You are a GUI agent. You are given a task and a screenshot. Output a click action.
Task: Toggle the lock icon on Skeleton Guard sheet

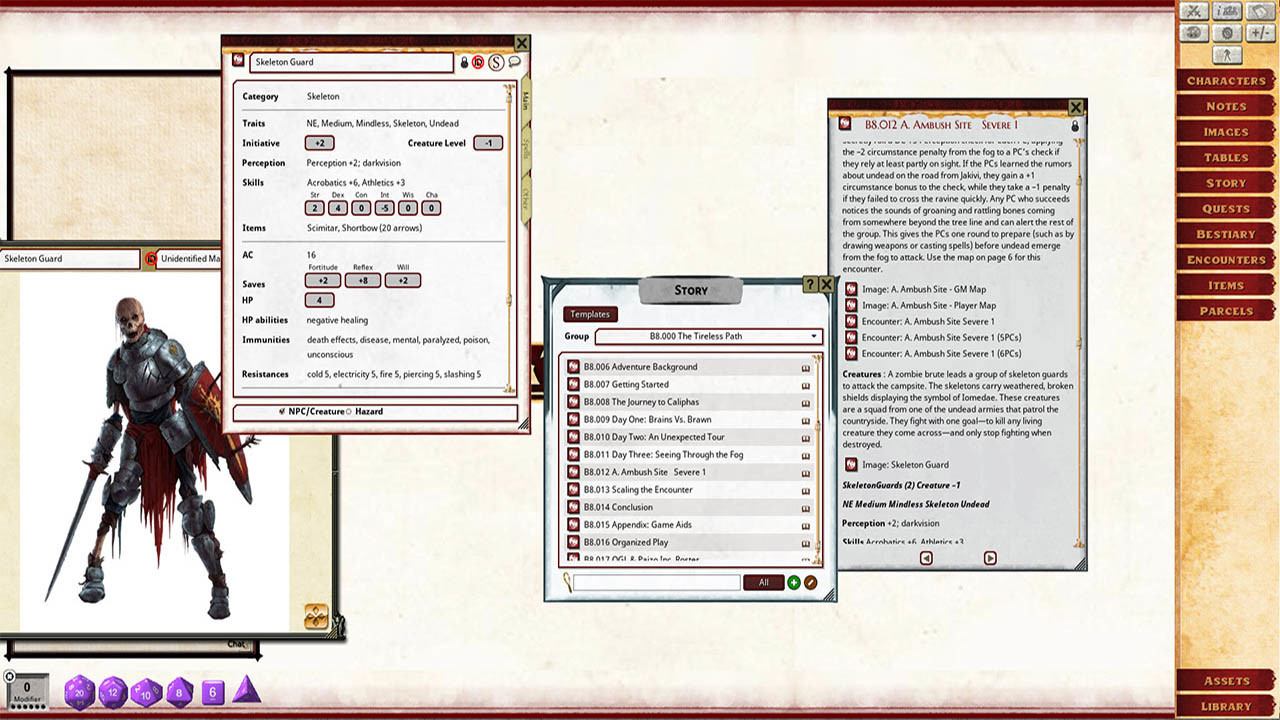point(463,62)
